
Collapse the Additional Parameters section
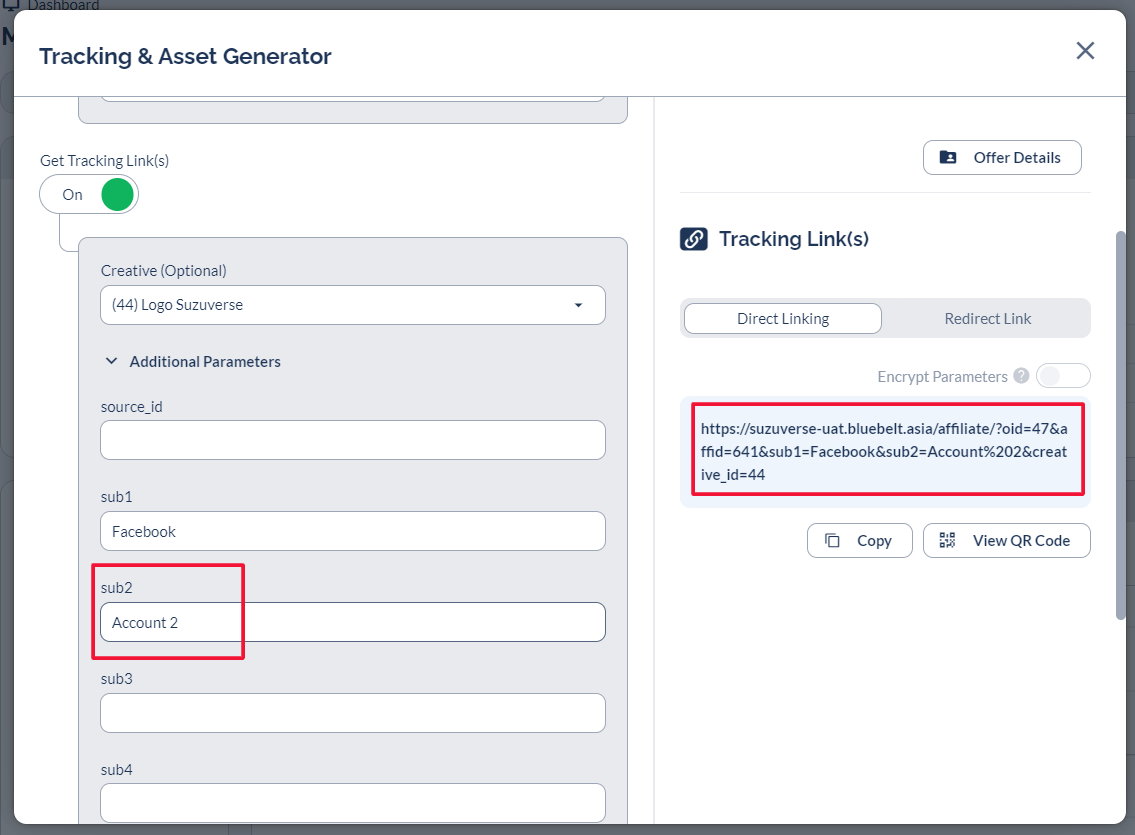(112, 362)
